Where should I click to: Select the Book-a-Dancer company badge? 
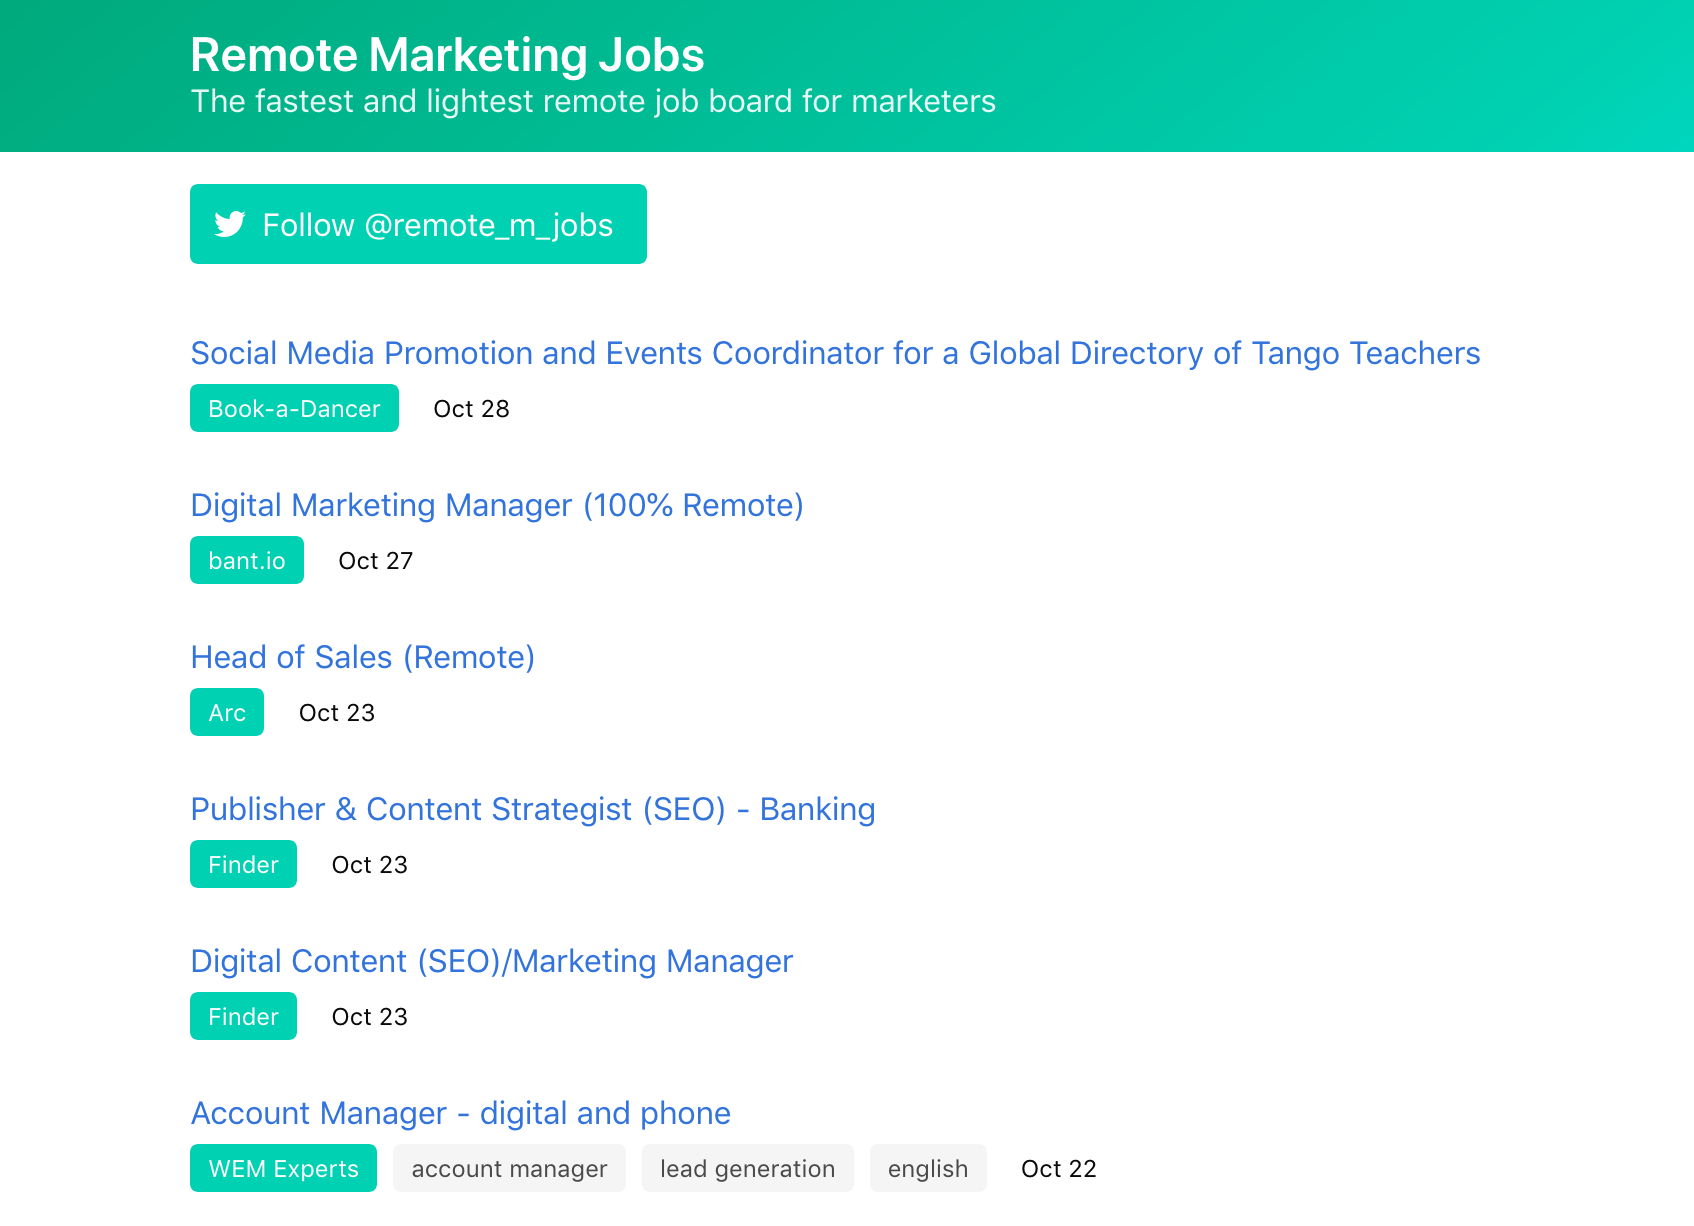tap(293, 408)
